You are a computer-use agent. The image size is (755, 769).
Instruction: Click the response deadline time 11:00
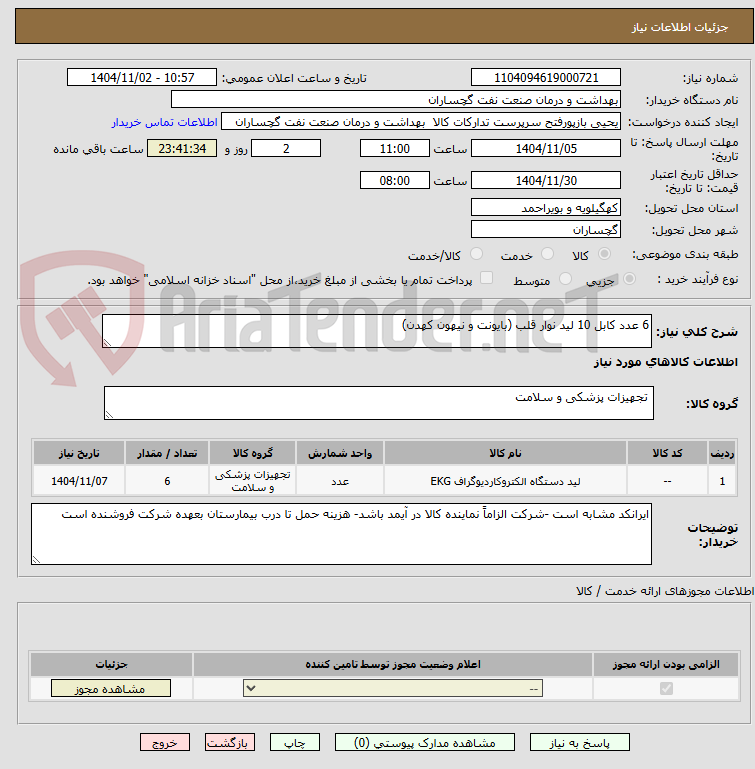[x=394, y=148]
